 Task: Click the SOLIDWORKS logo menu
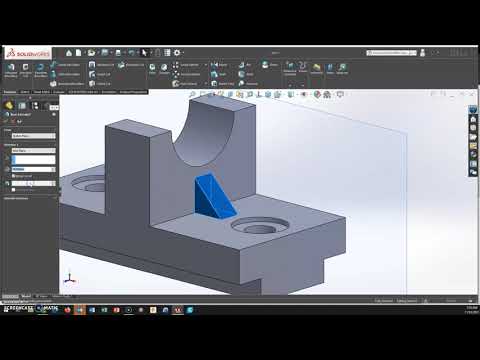click(28, 53)
